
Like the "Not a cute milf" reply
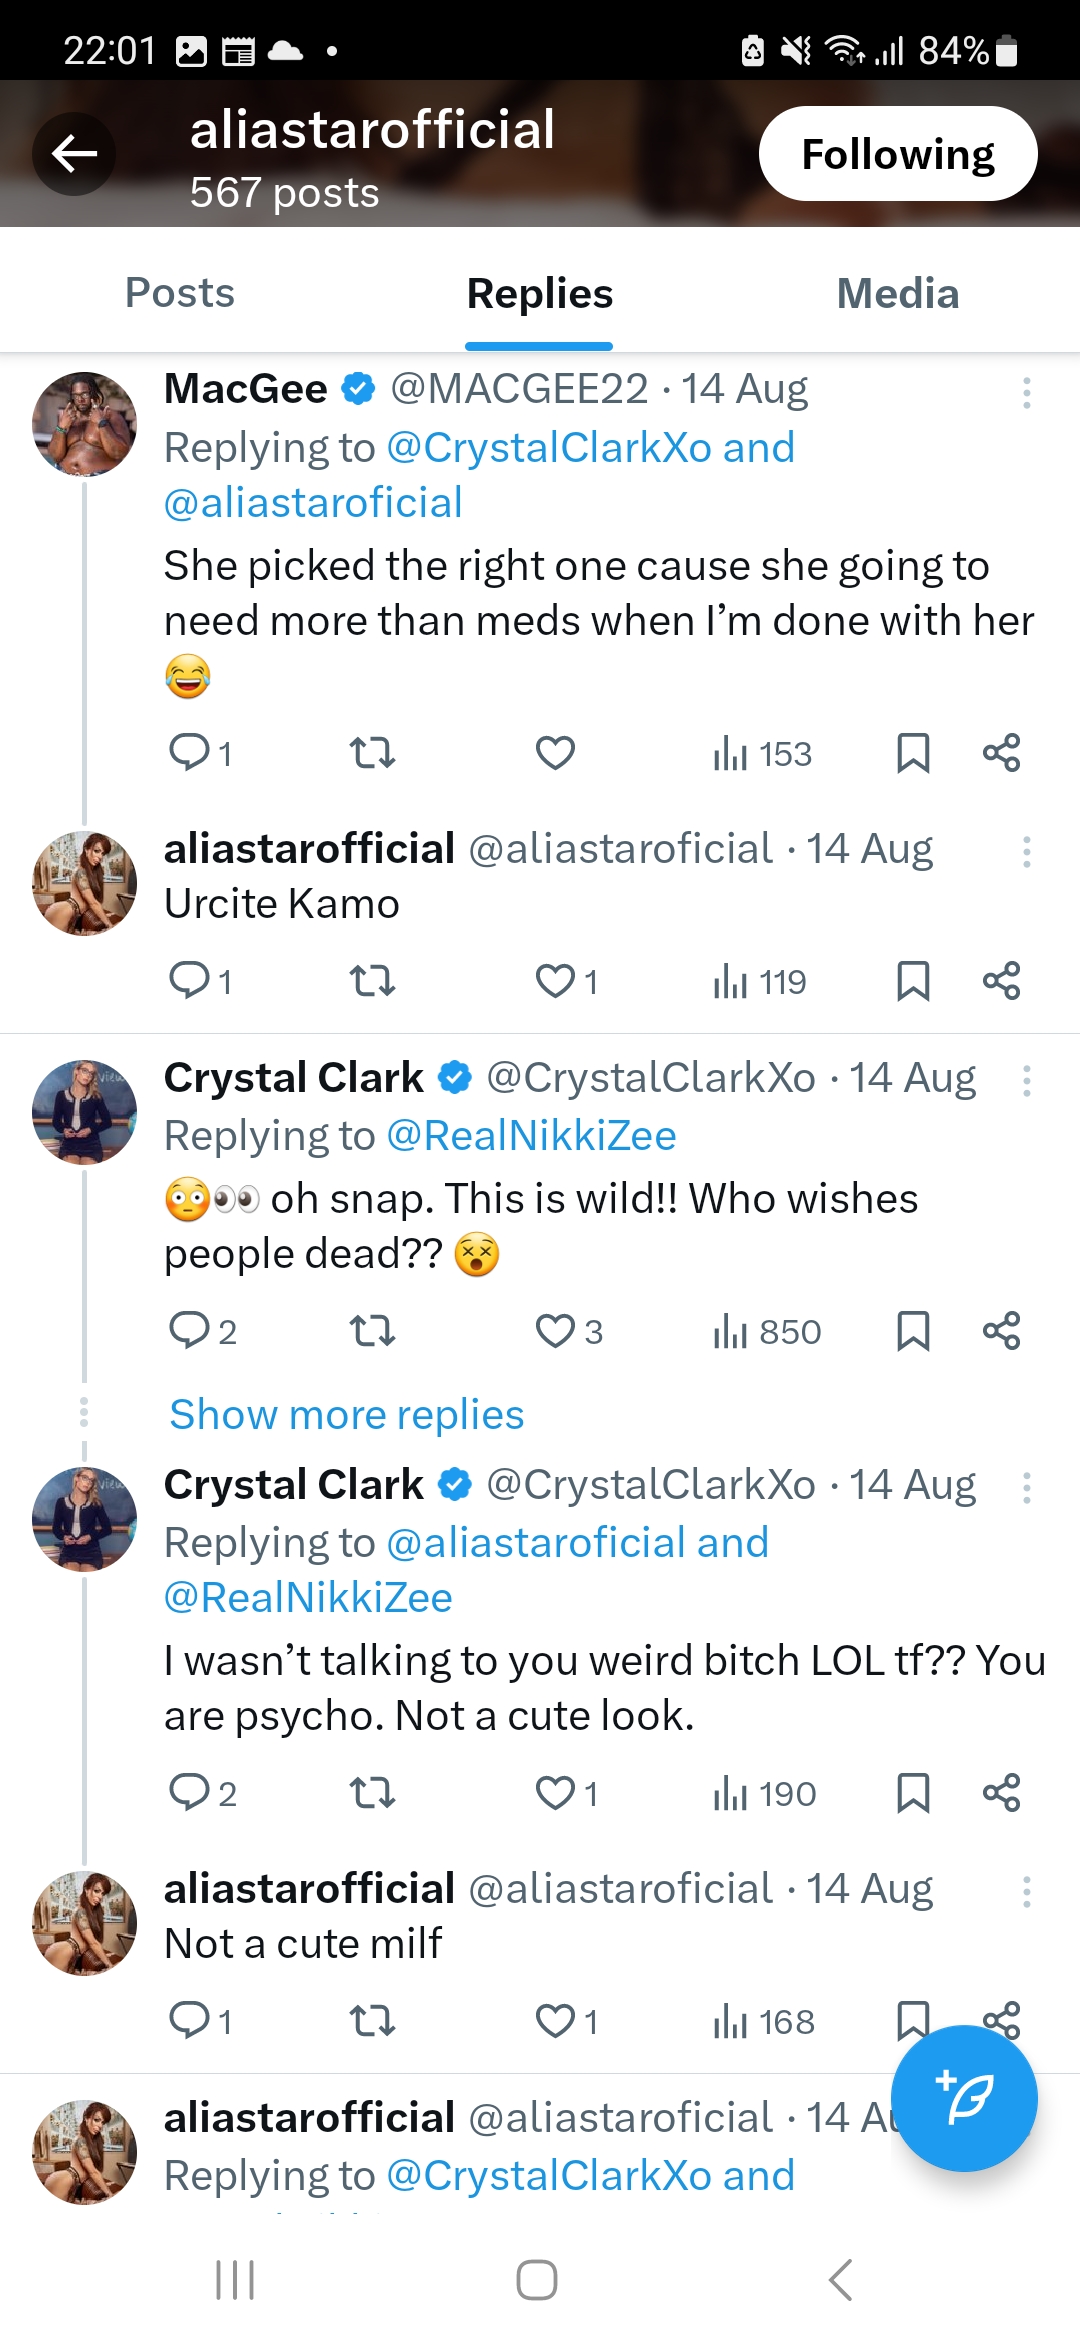click(555, 2021)
